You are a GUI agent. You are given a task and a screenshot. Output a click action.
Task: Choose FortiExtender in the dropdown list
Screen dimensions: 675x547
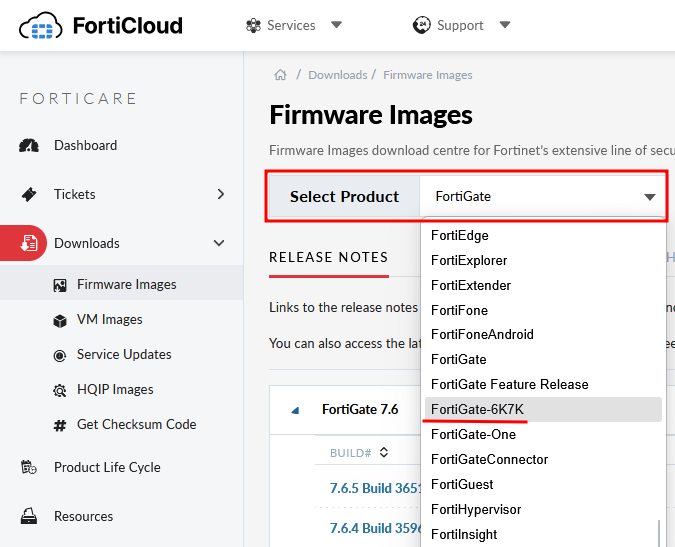pos(471,285)
